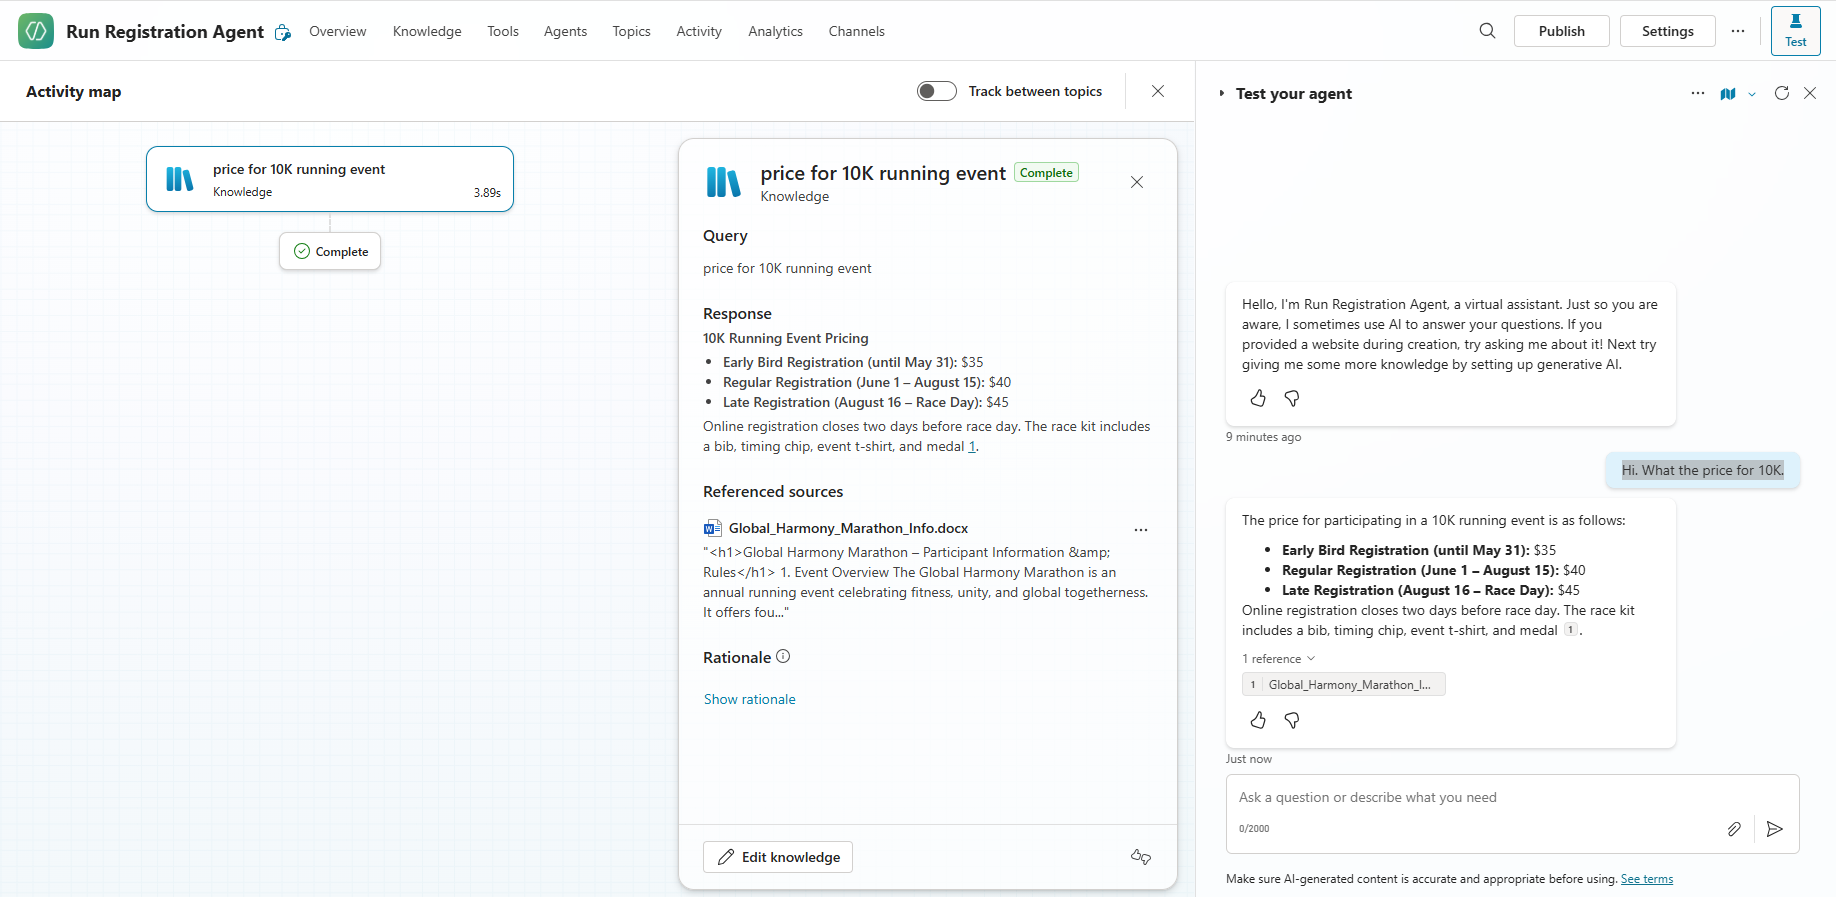Viewport: 1836px width, 897px height.
Task: Click the Edit knowledge button
Action: point(778,857)
